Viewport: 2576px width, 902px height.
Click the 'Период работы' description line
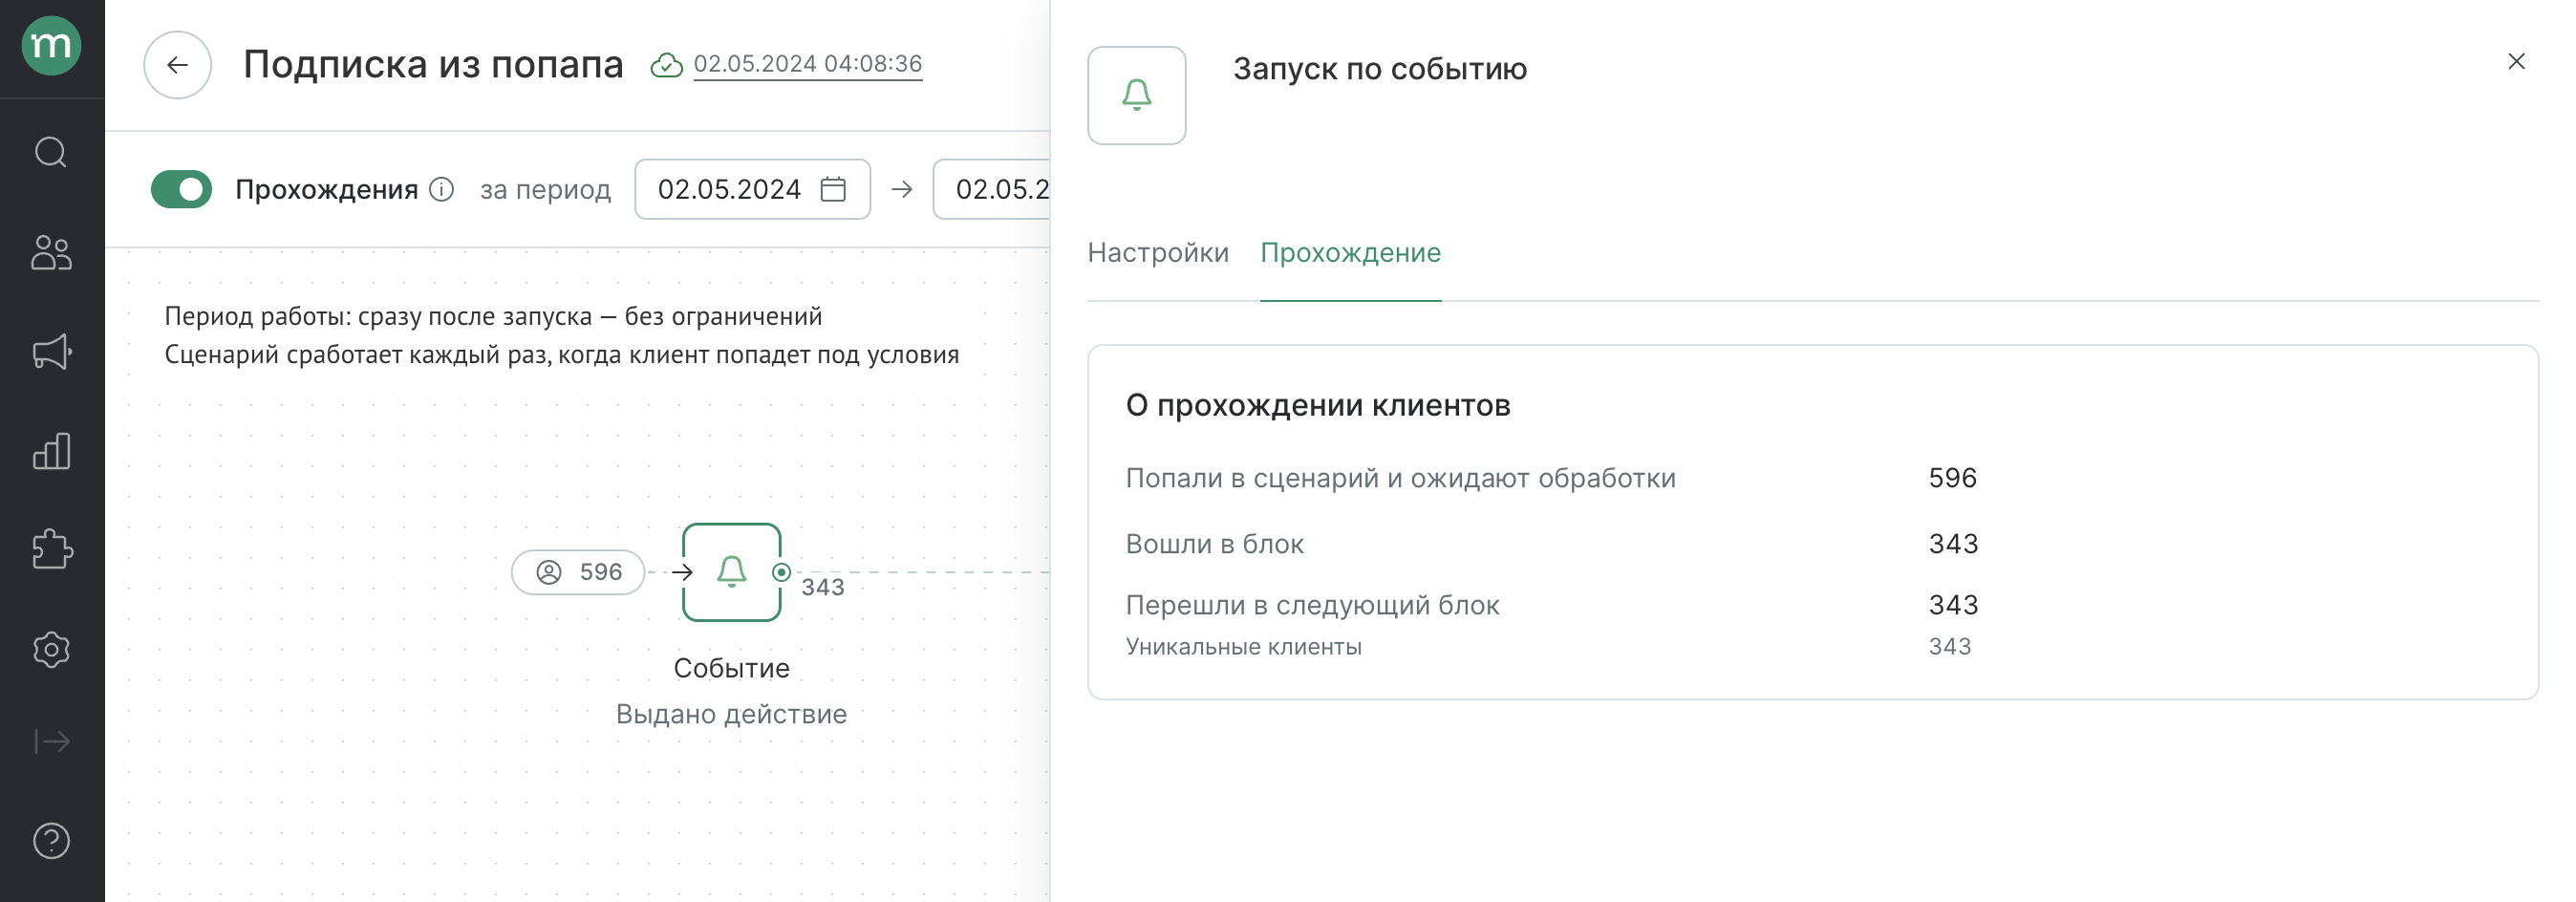tap(493, 317)
